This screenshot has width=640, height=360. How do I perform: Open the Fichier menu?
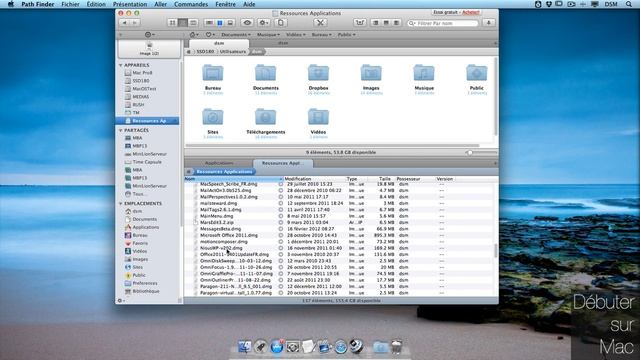(71, 4)
